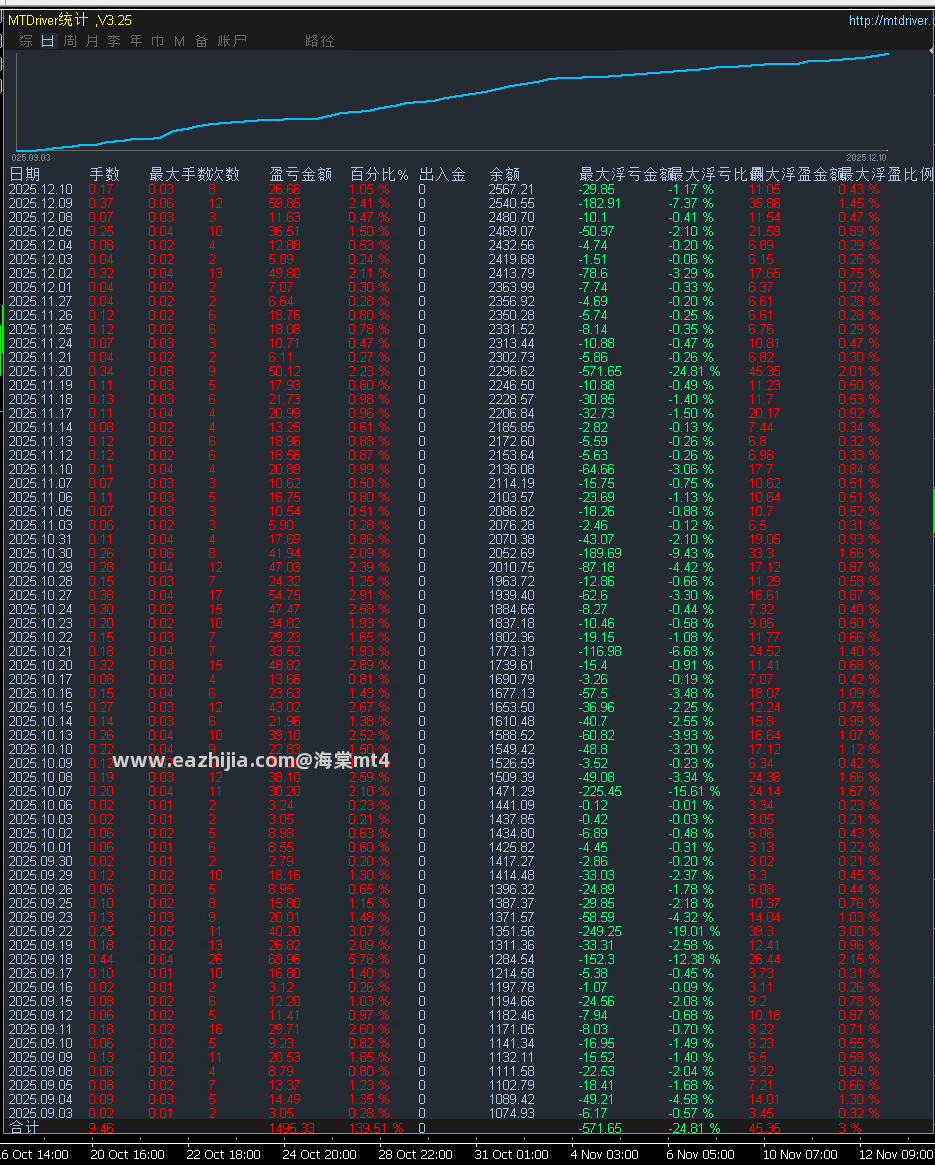This screenshot has height=1165, width=935.
Task: Click the 日期 date column header
Action: (25, 174)
